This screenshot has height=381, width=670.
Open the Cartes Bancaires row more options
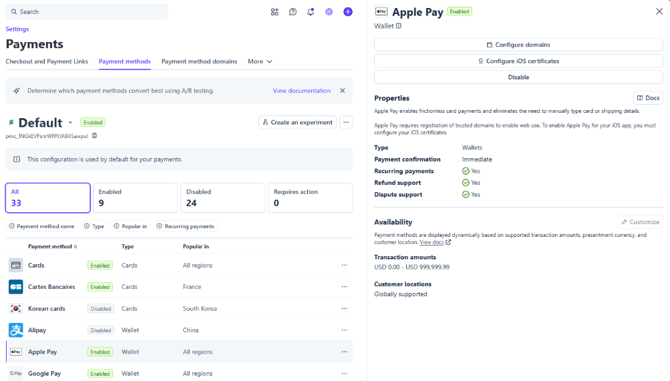point(344,287)
